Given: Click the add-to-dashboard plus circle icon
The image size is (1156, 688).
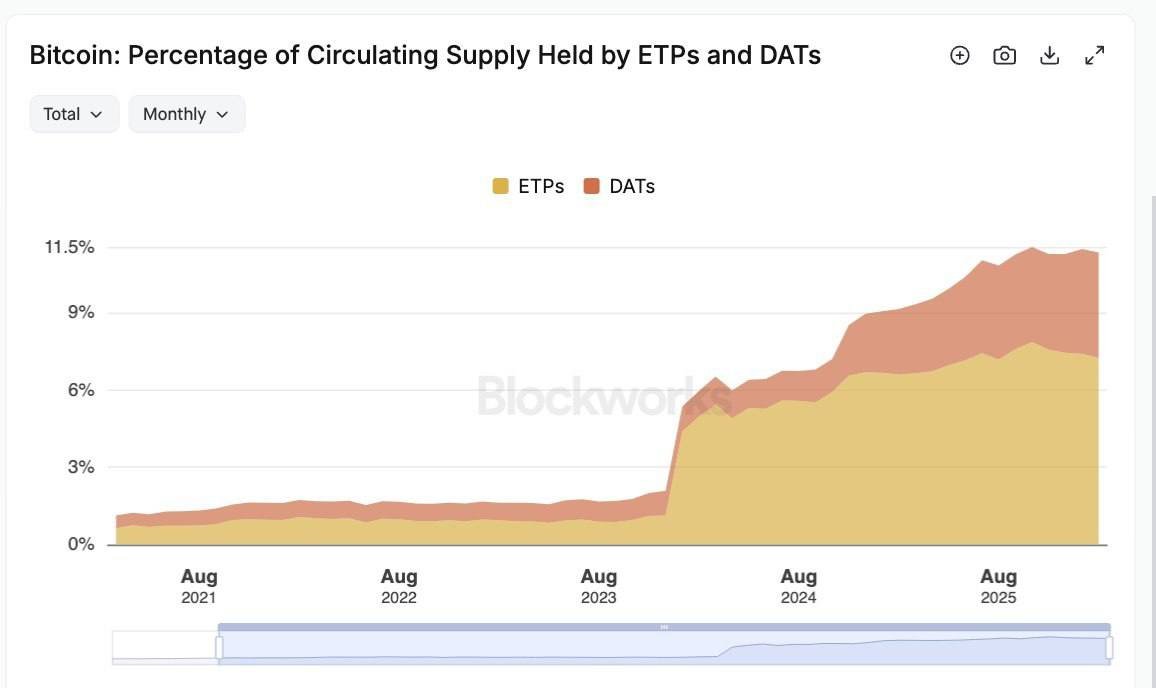Looking at the screenshot, I should click(959, 55).
